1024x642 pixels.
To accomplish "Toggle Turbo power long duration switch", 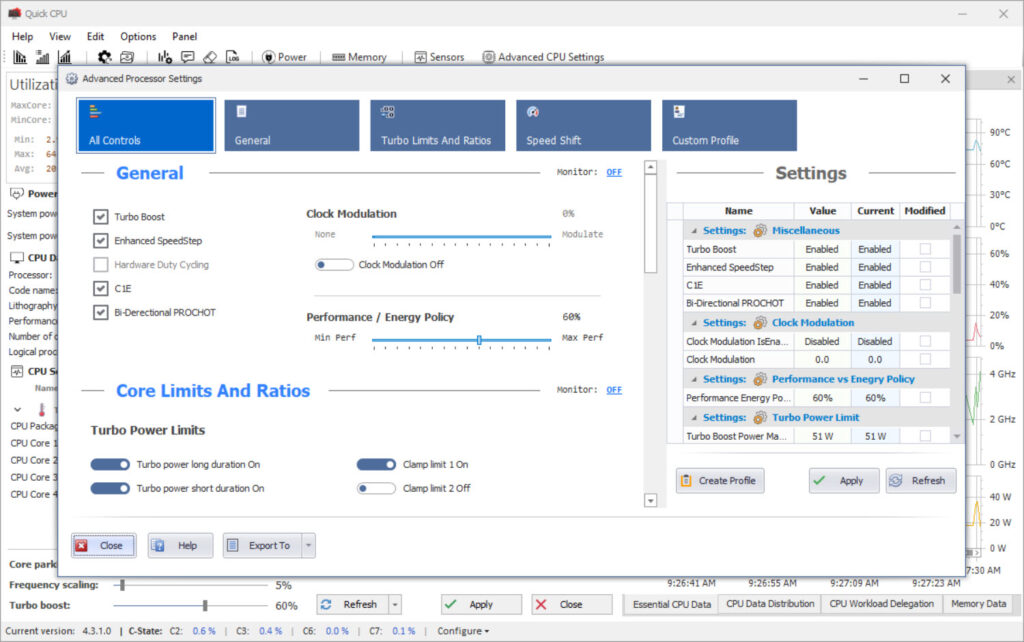I will pos(110,464).
